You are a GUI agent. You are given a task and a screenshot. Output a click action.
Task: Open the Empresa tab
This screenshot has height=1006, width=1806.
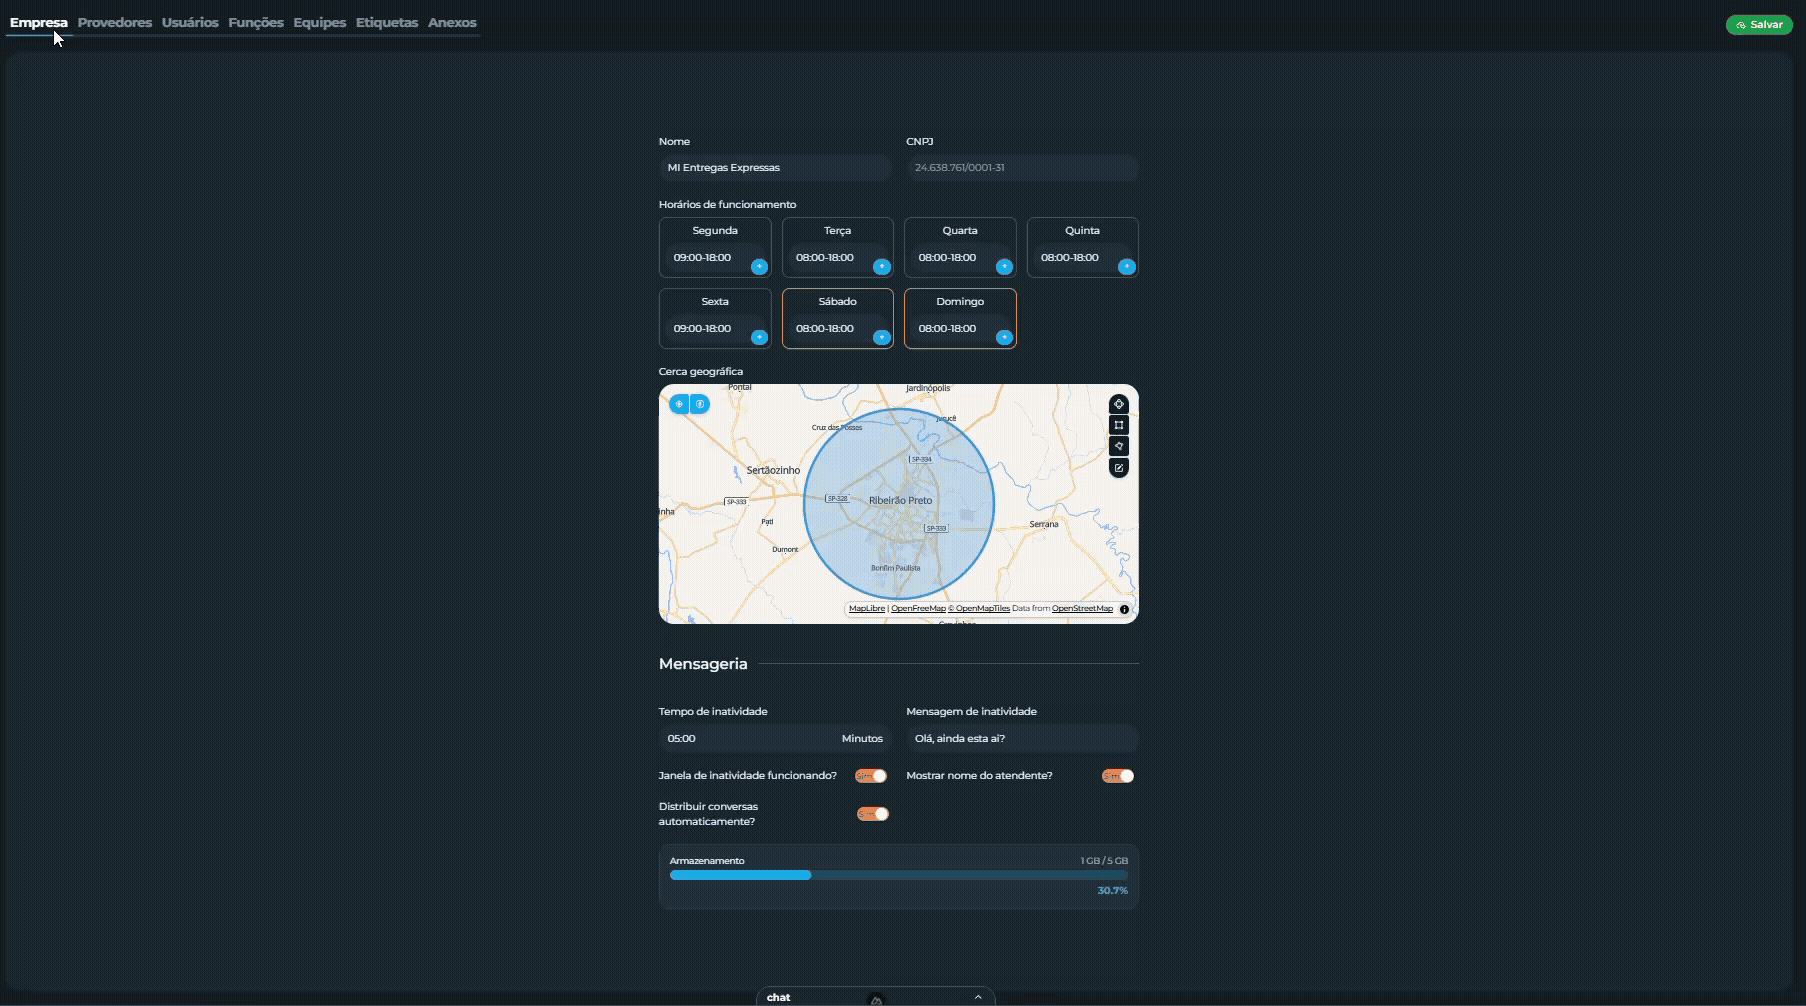[x=39, y=22]
